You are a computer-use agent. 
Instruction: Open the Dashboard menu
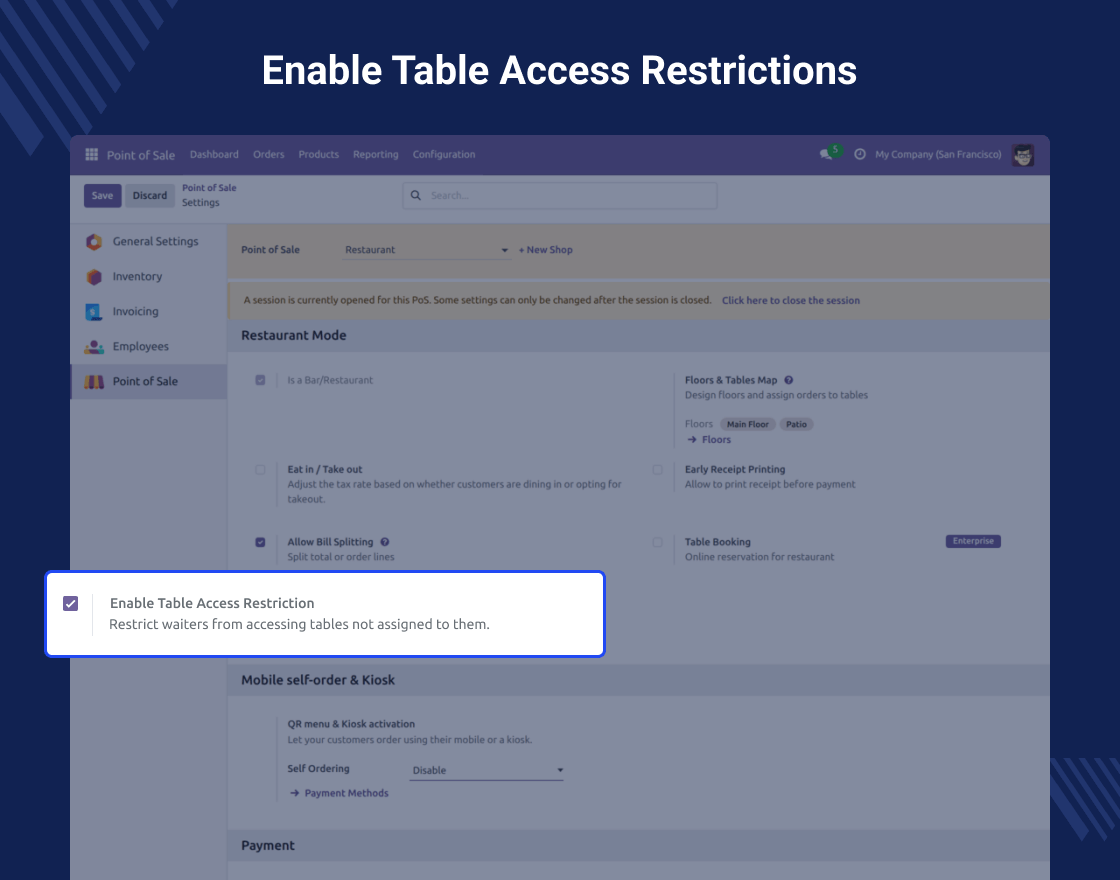click(214, 154)
